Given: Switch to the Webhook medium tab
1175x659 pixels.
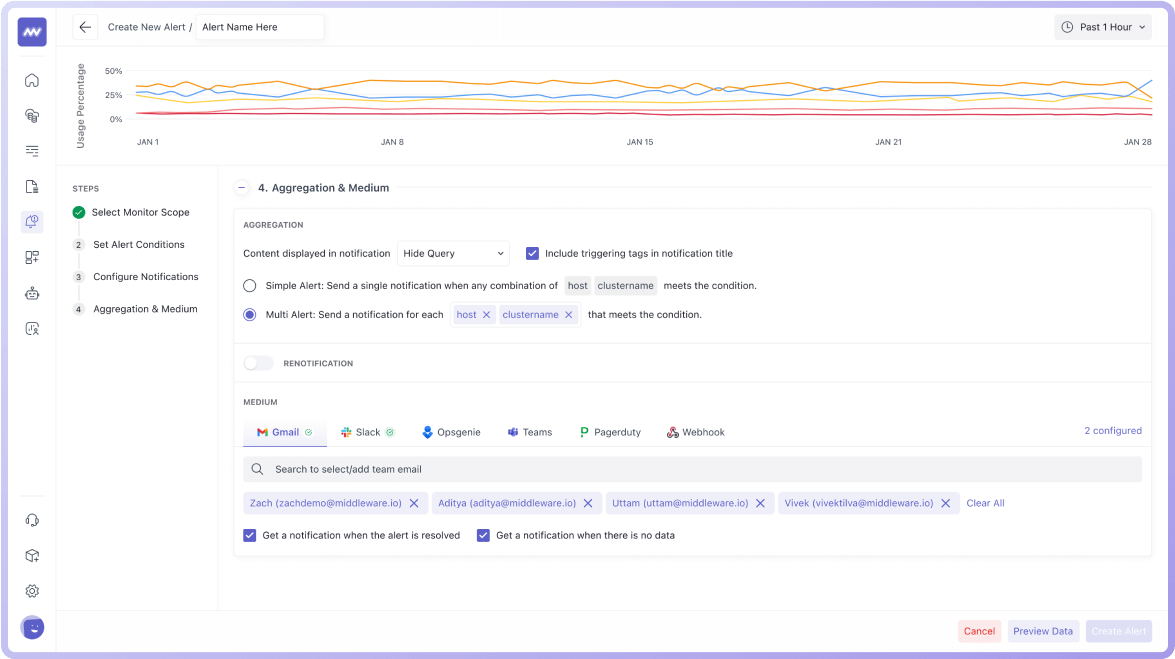Looking at the screenshot, I should [696, 433].
